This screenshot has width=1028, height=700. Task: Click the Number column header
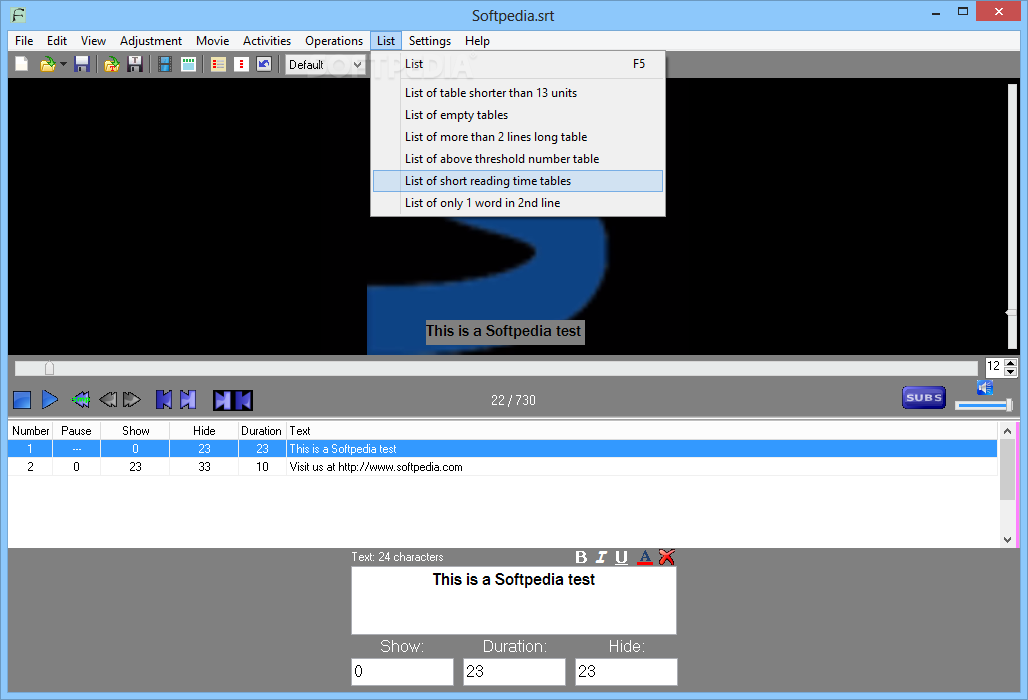coord(30,431)
